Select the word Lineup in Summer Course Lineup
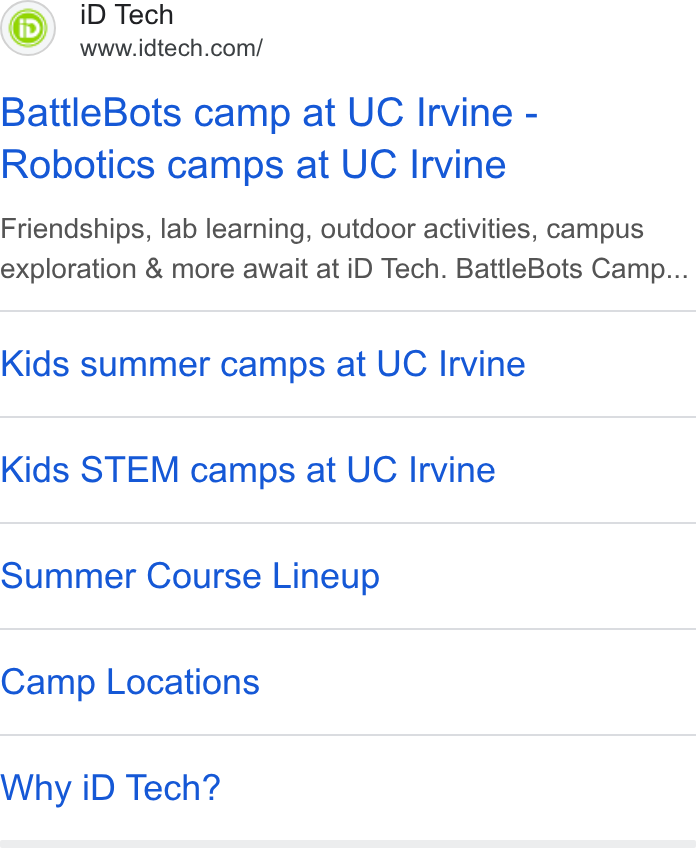The image size is (696, 848). coord(326,577)
